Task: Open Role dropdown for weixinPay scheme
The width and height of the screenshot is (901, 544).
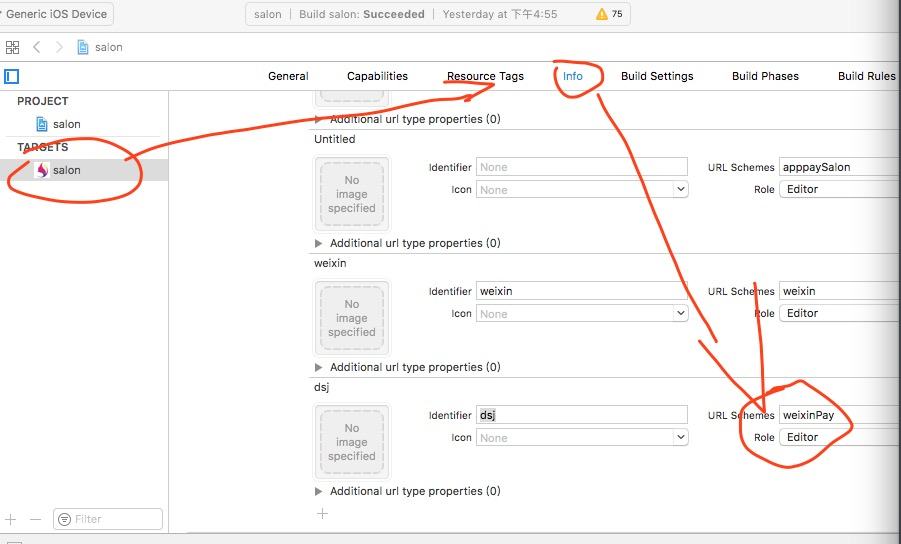Action: click(840, 438)
